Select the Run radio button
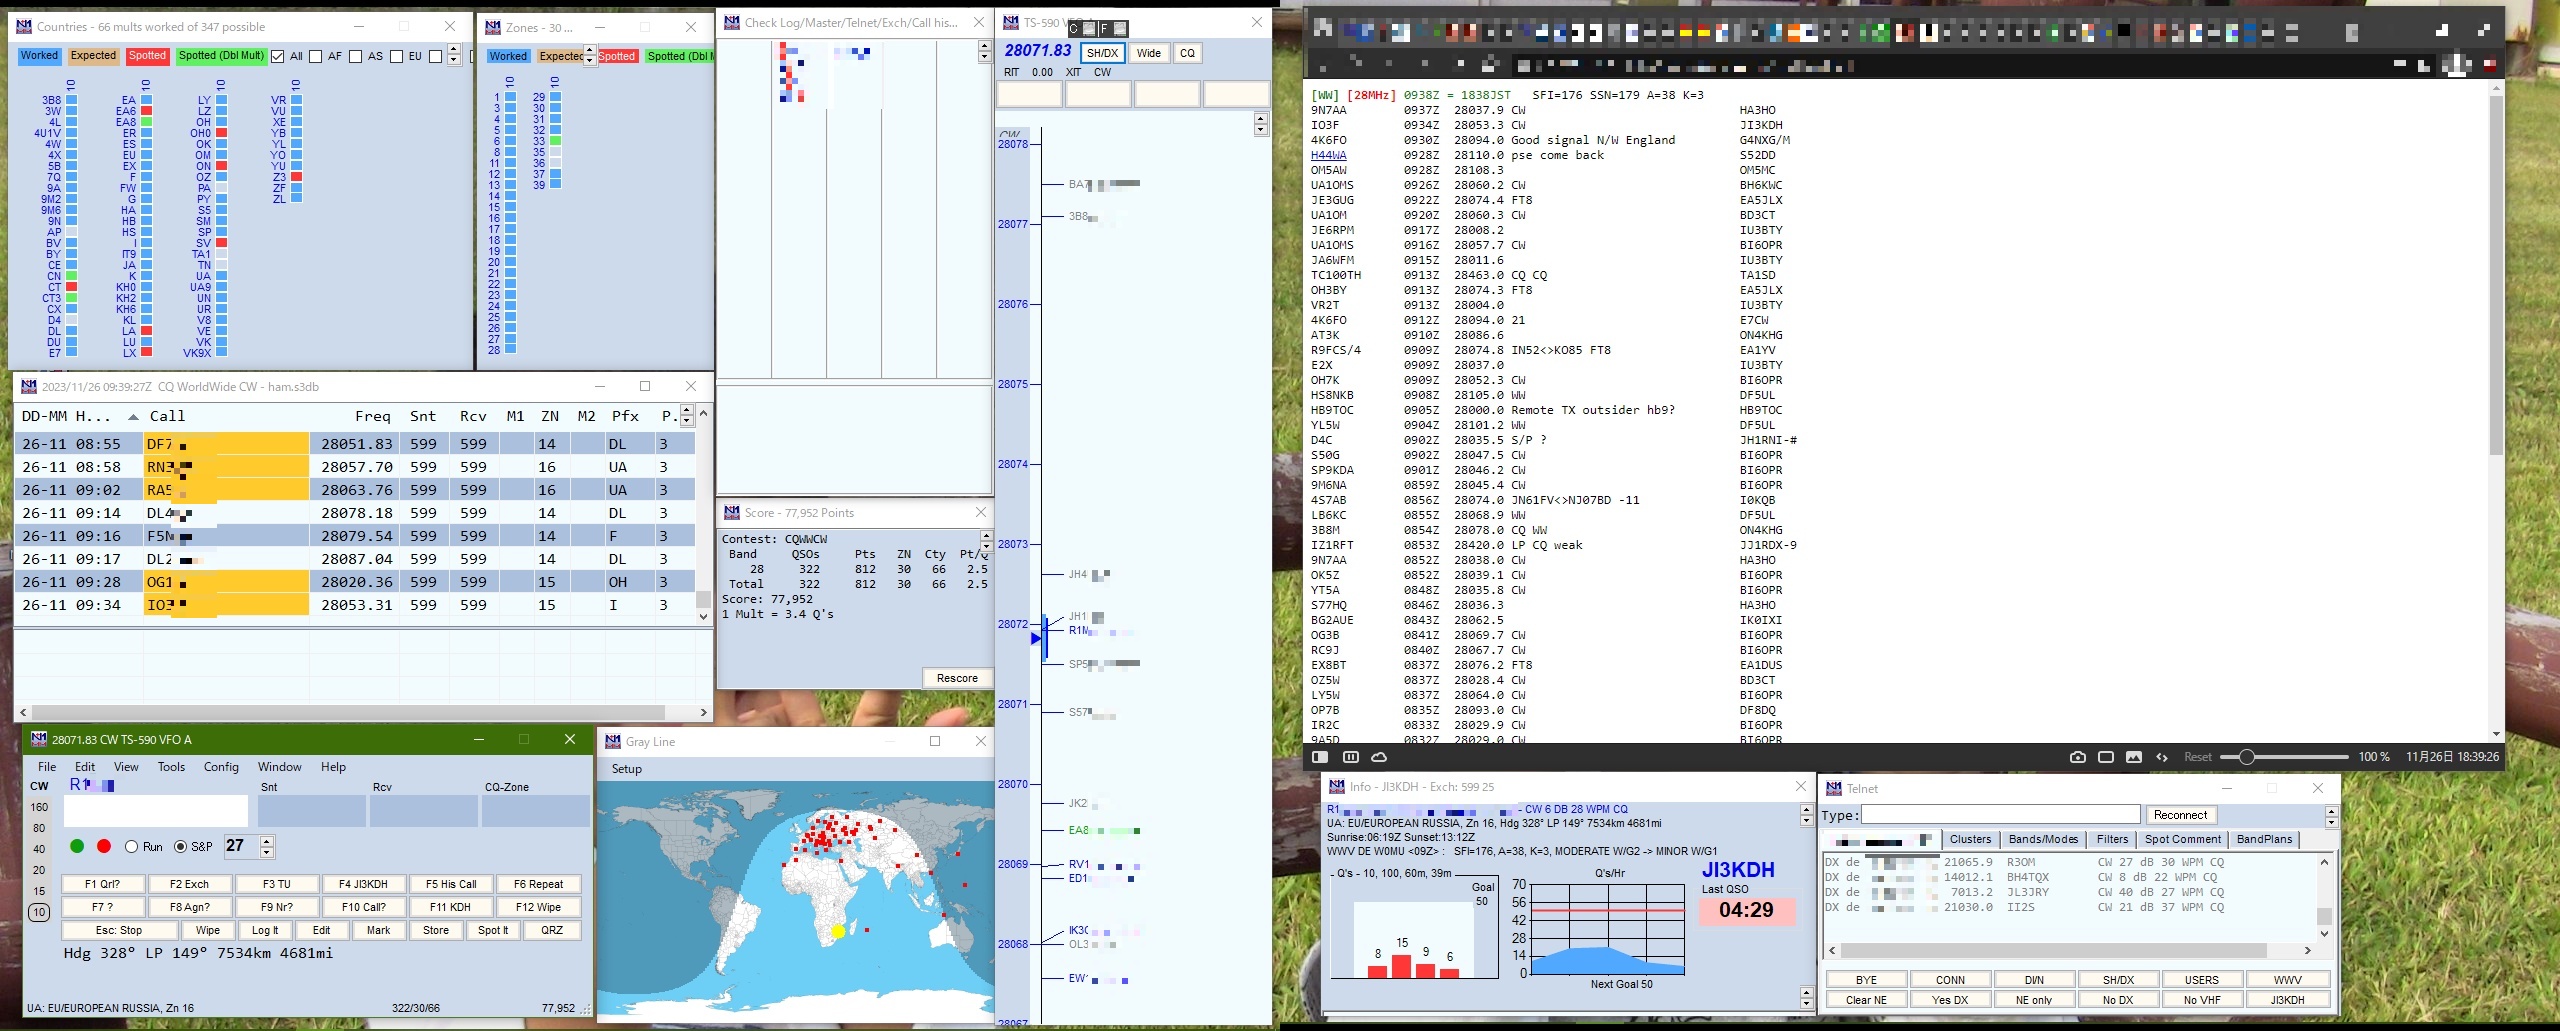Screen dimensions: 2560x1031 click(132, 847)
